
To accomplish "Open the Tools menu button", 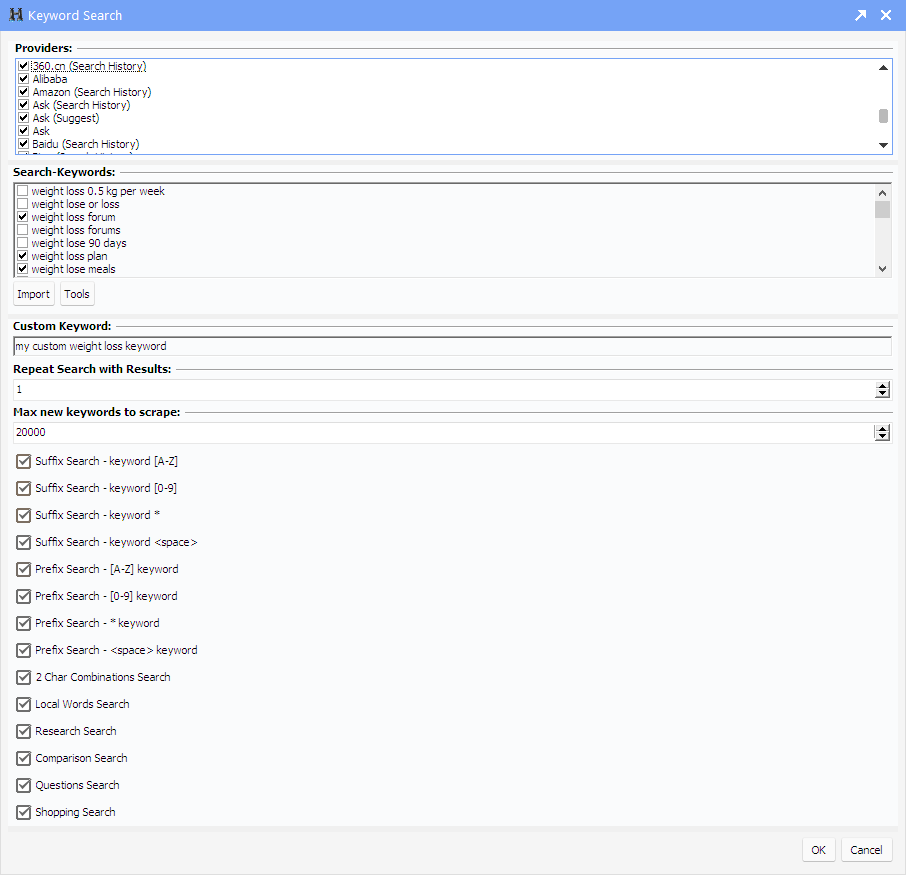I will coord(77,294).
